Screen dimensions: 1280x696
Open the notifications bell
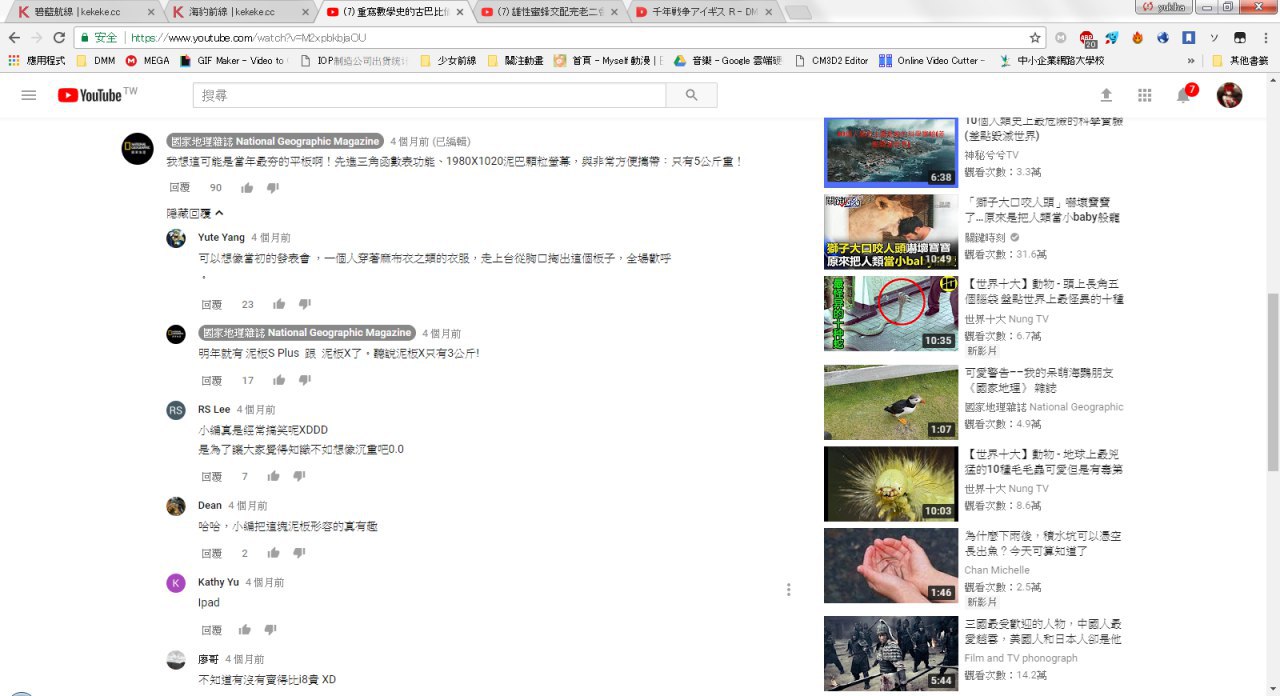pos(1183,96)
